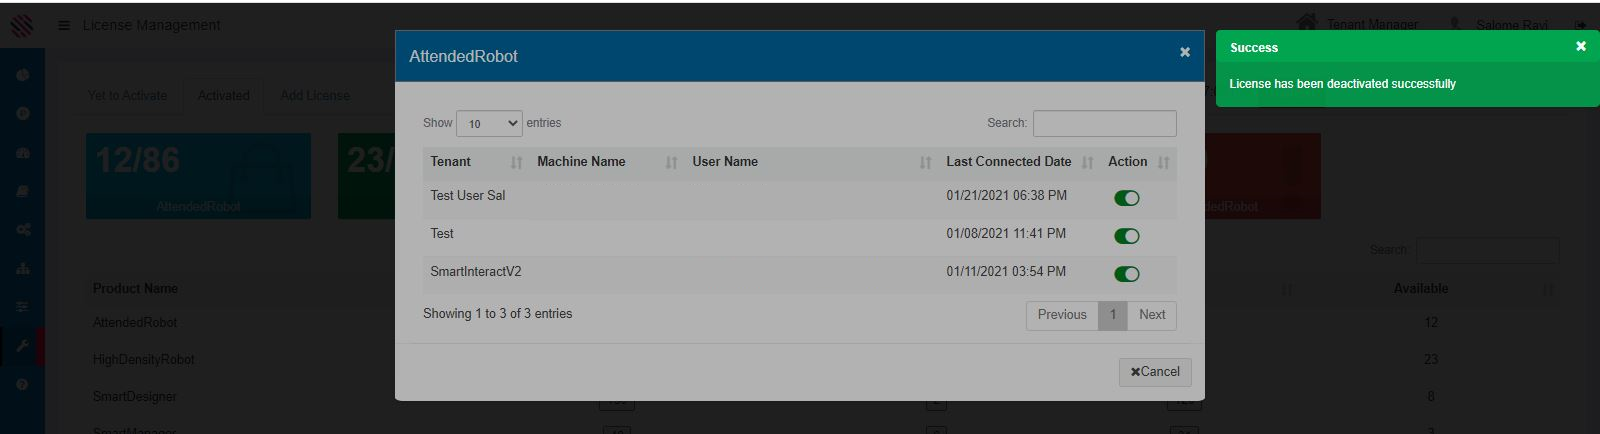Click HighDensityRobot row in background table
This screenshot has width=1600, height=434.
pyautogui.click(x=144, y=360)
